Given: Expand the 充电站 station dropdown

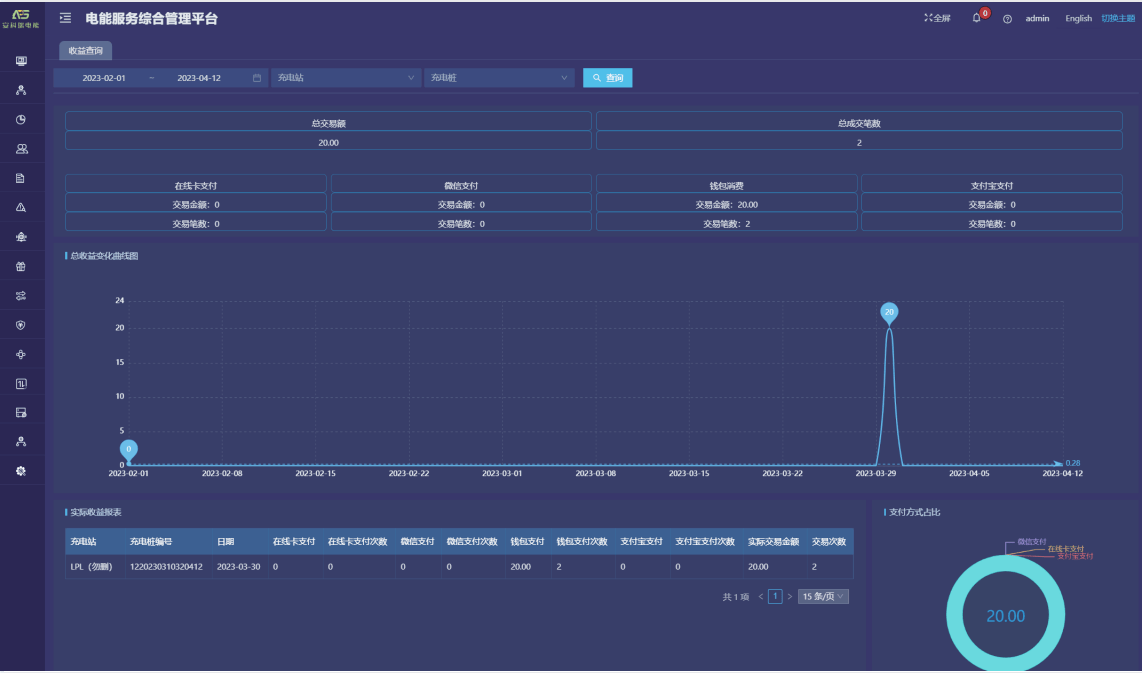Looking at the screenshot, I should (x=345, y=78).
